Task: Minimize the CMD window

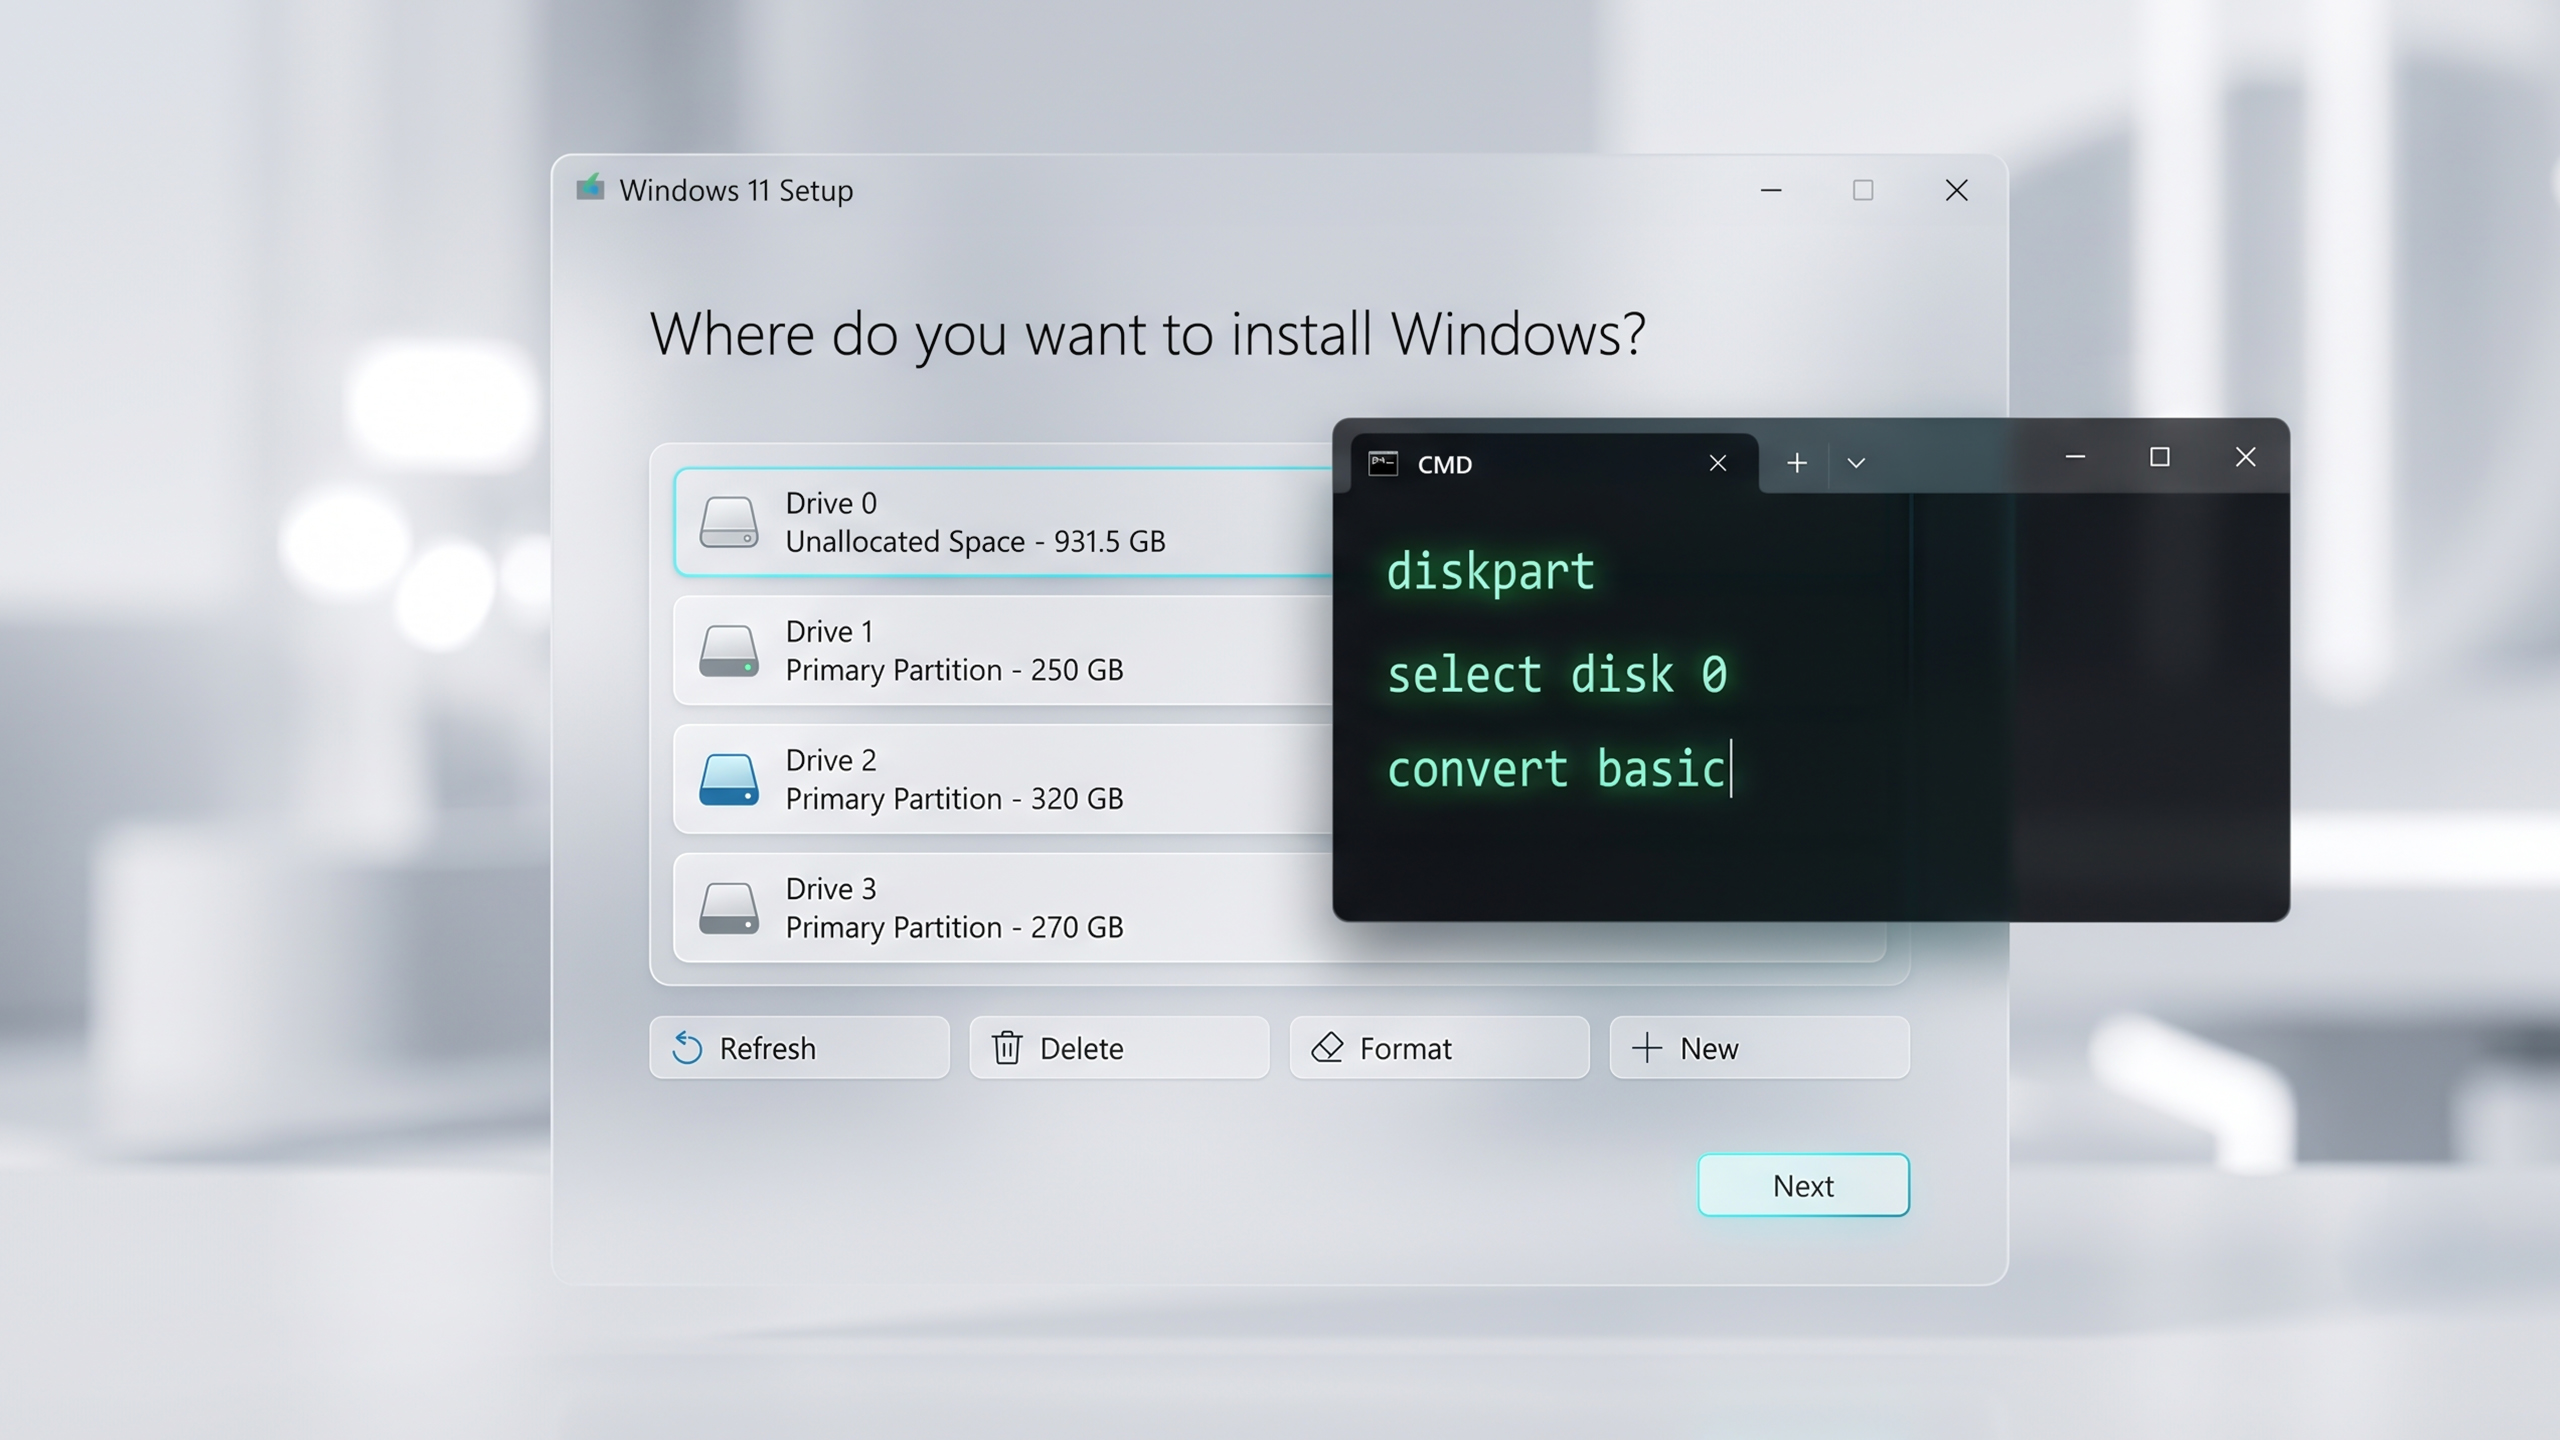Action: tap(2075, 457)
